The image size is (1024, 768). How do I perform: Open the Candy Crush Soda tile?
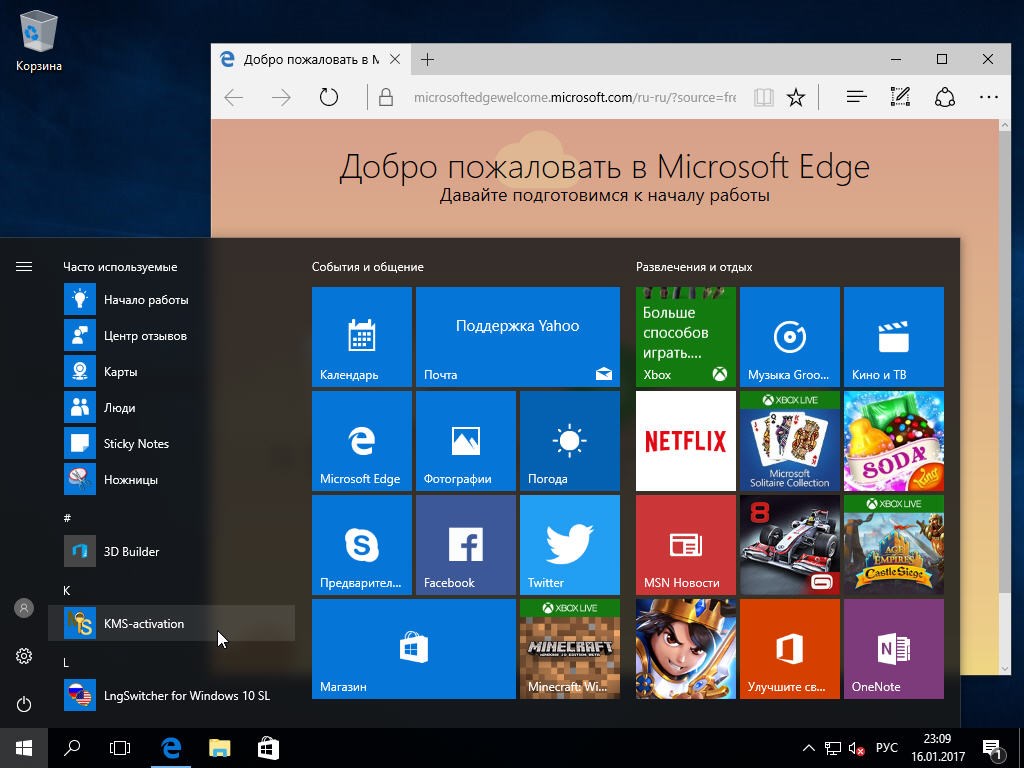pyautogui.click(x=893, y=441)
